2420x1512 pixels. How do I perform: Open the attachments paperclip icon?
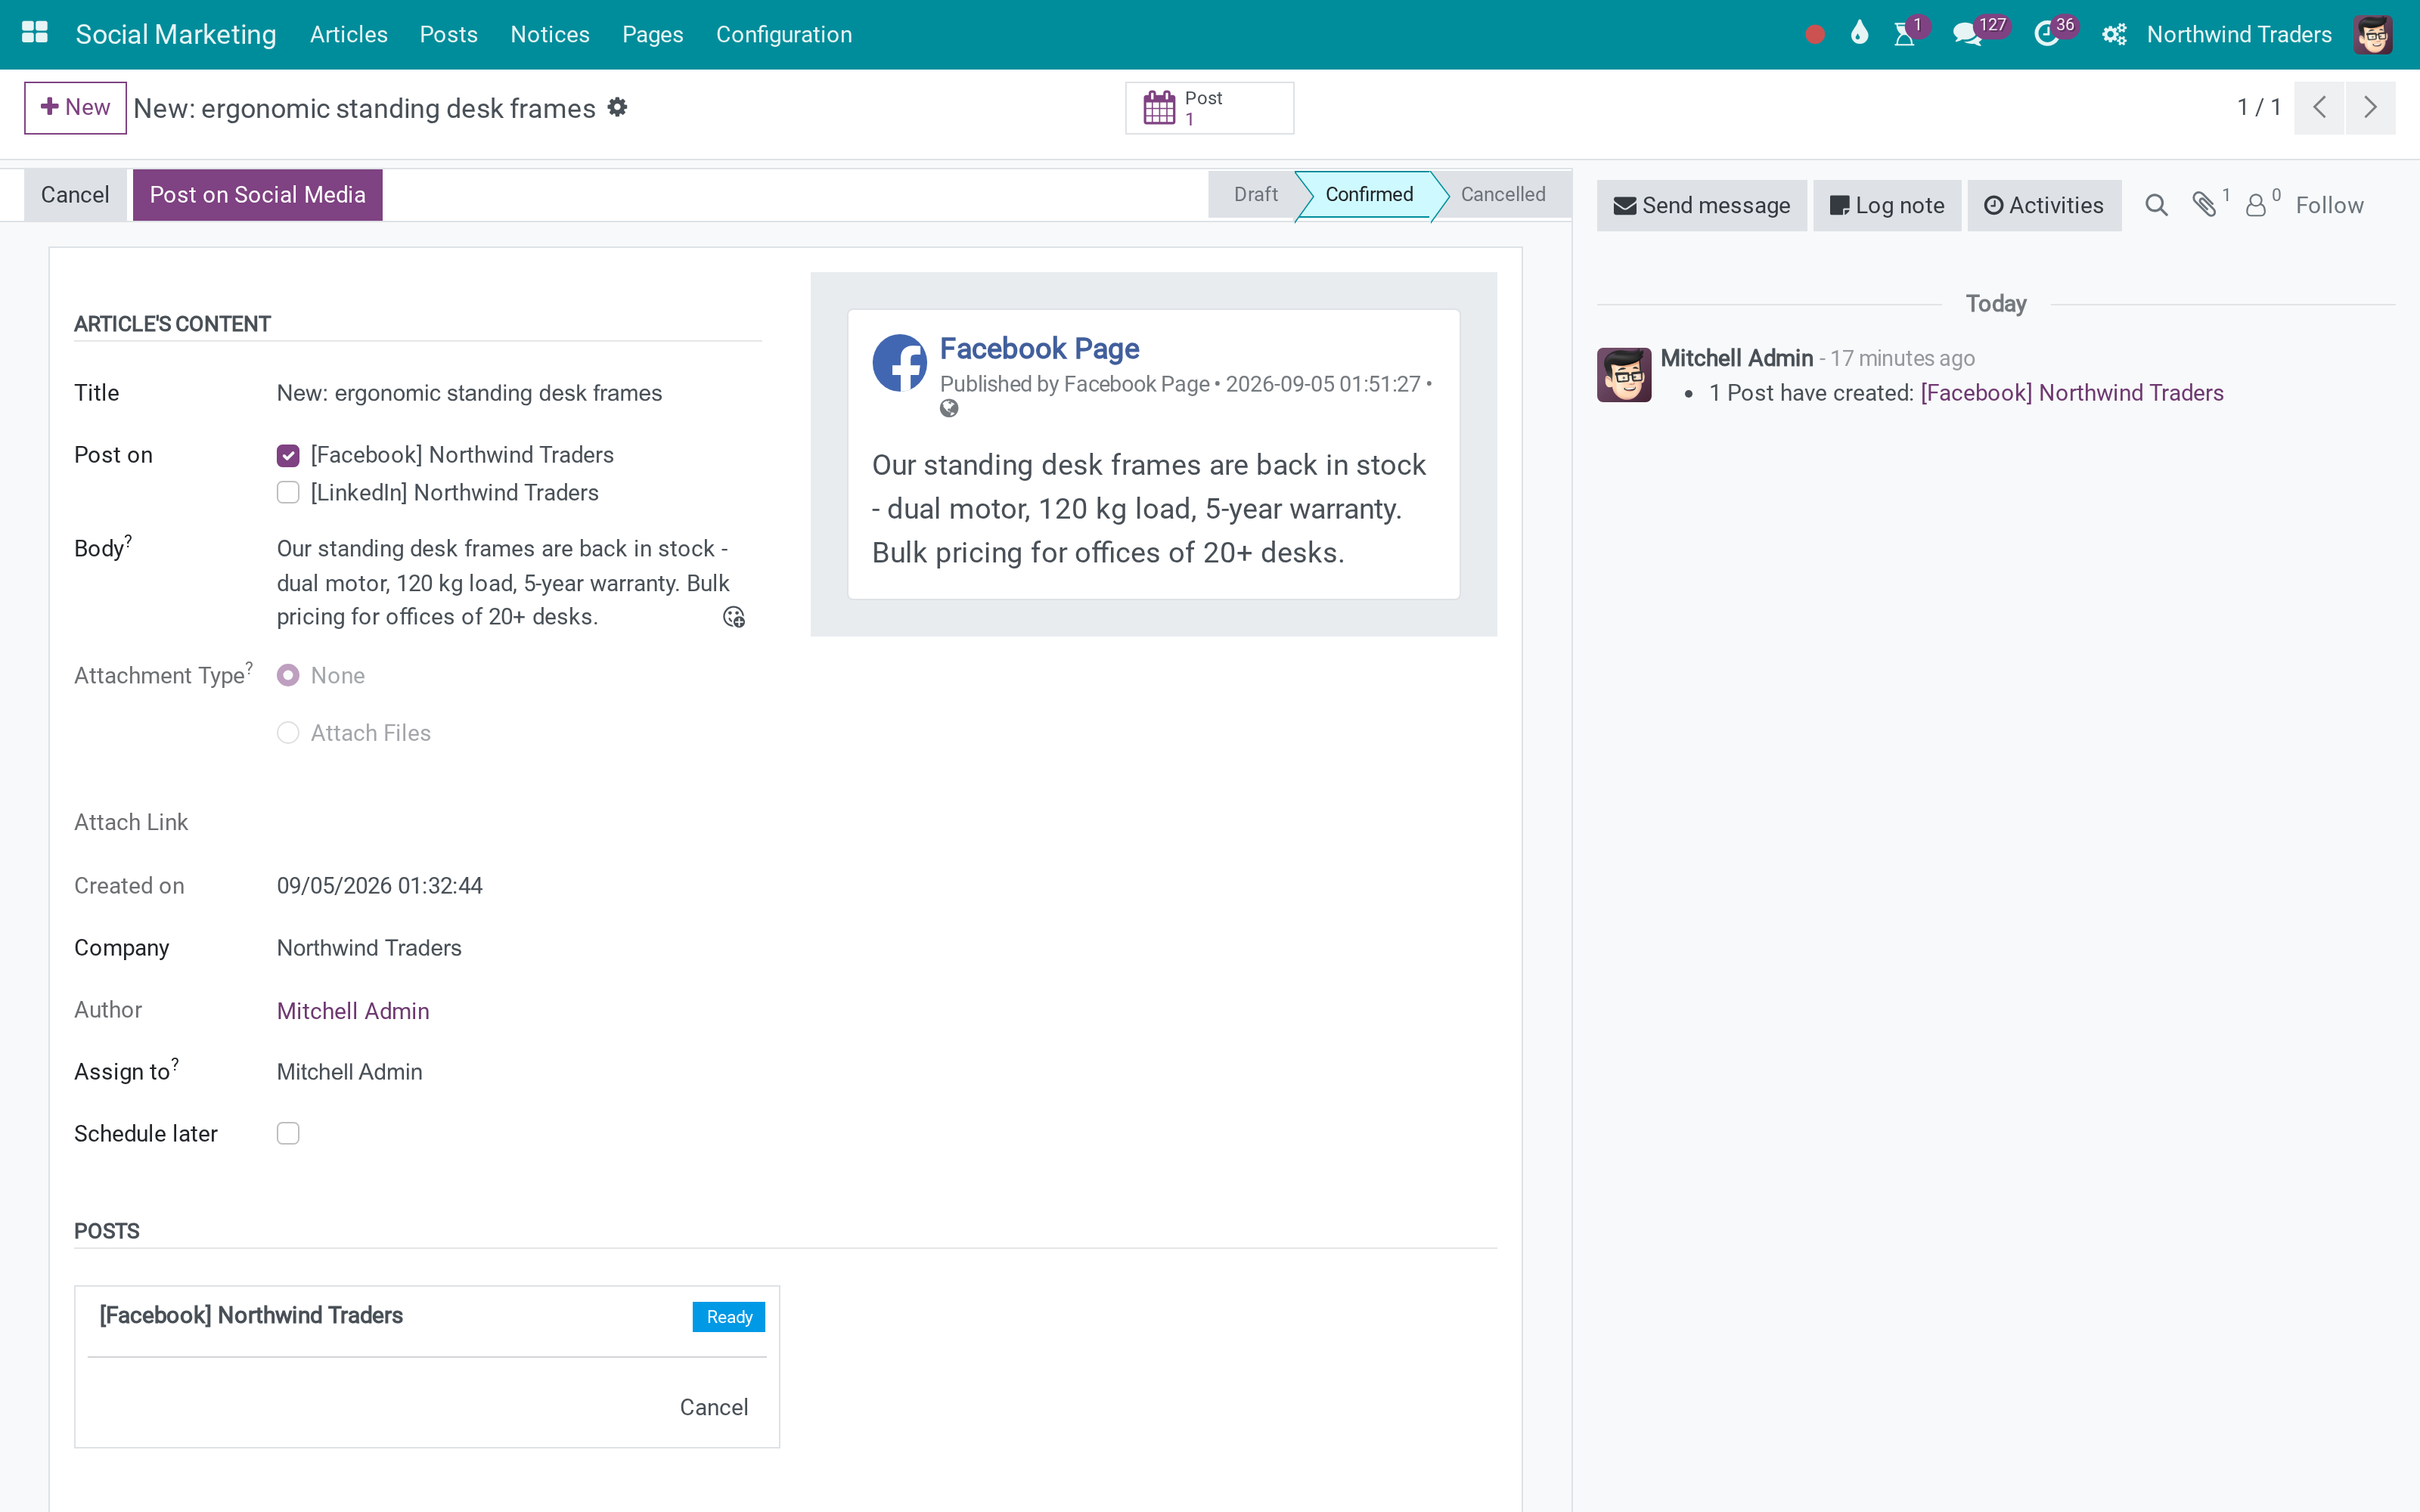tap(2204, 204)
